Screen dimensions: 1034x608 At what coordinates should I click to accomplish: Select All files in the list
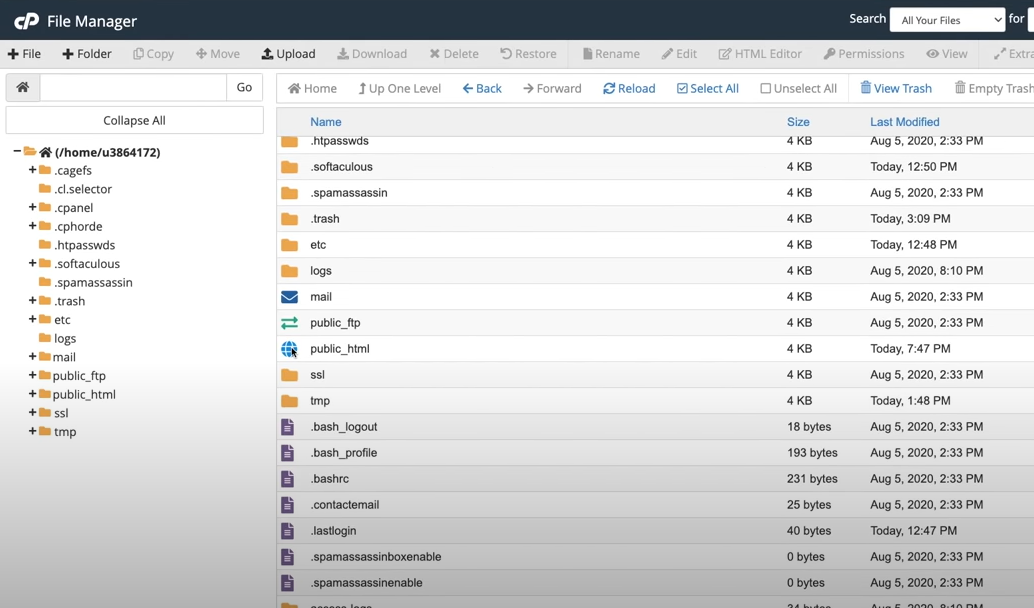coord(707,88)
